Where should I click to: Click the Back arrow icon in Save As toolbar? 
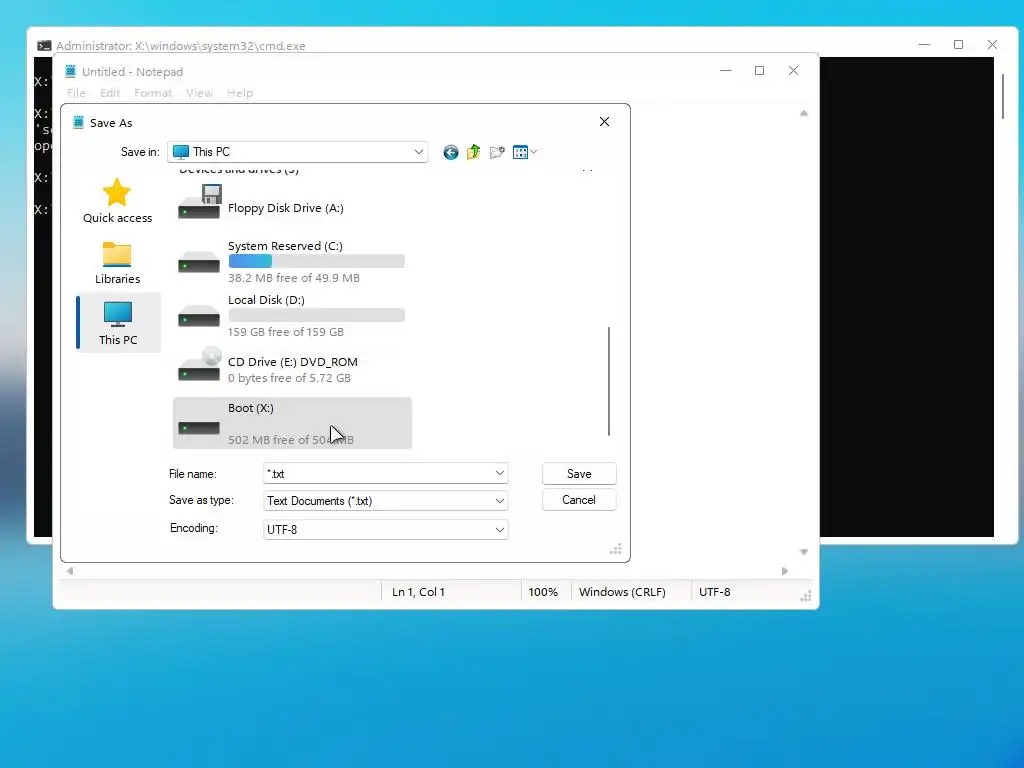click(451, 152)
